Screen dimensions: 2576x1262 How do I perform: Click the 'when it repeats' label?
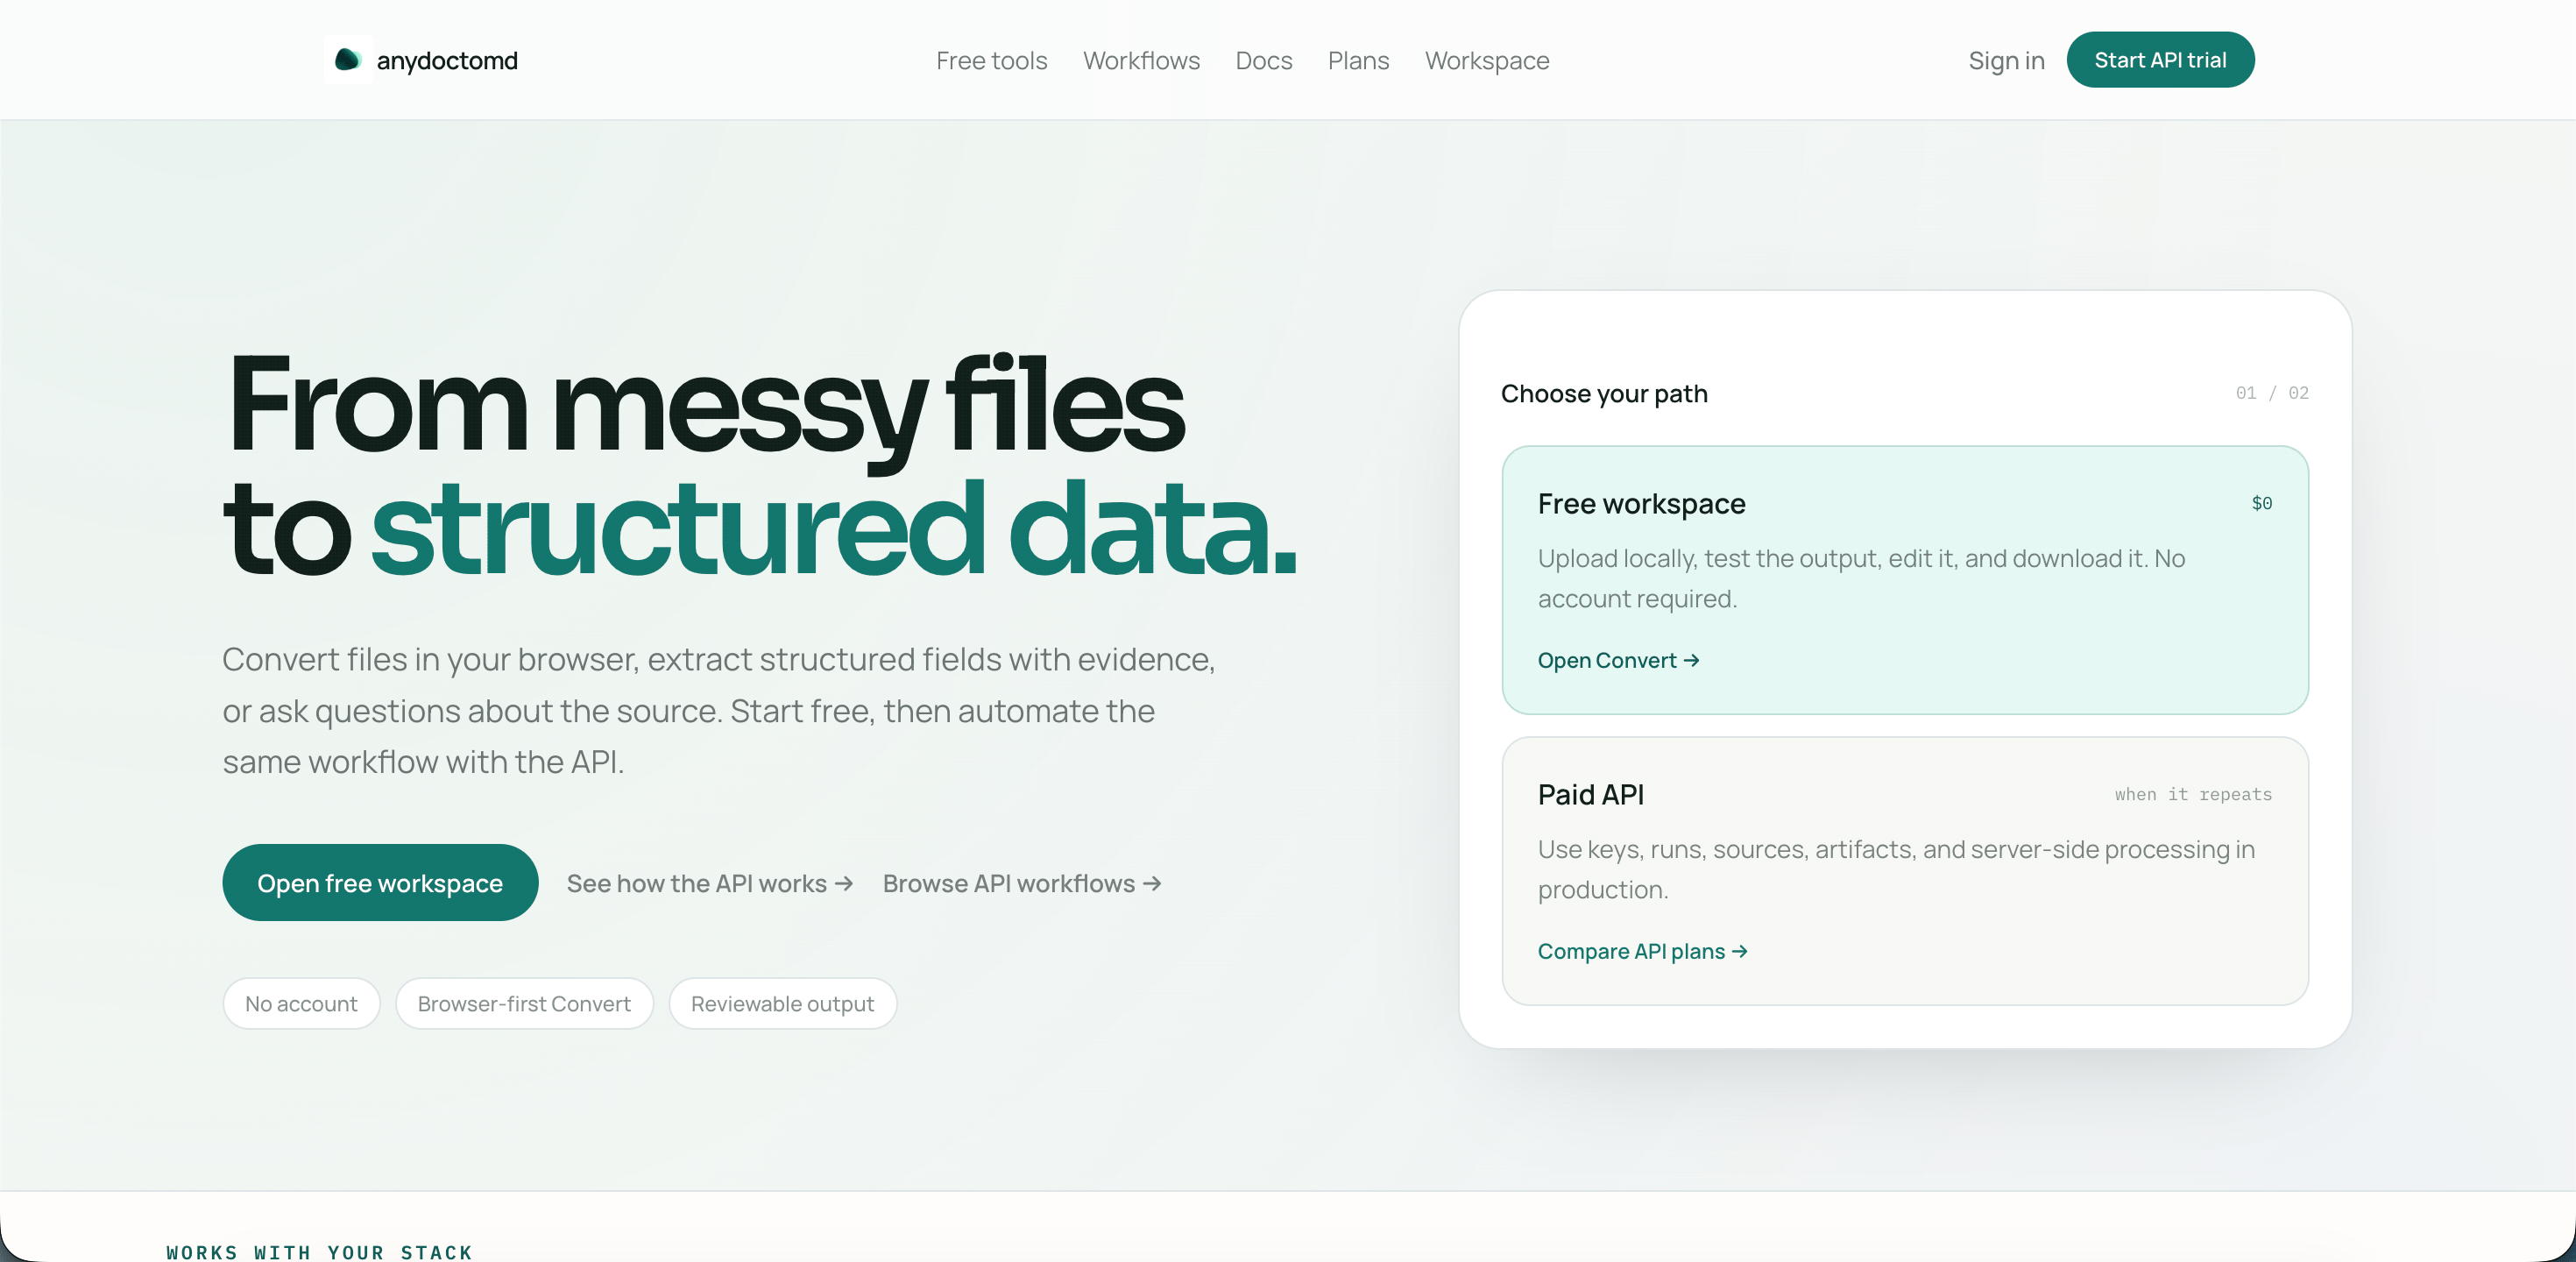[x=2192, y=795]
